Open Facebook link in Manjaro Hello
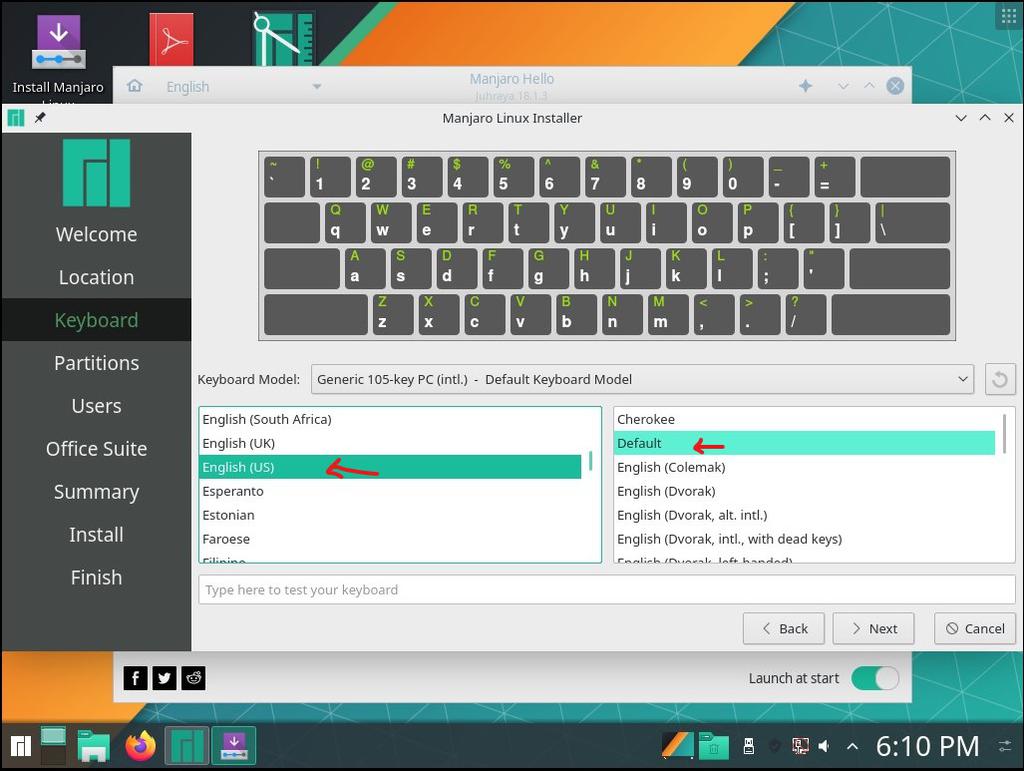The width and height of the screenshot is (1024, 771). click(135, 678)
